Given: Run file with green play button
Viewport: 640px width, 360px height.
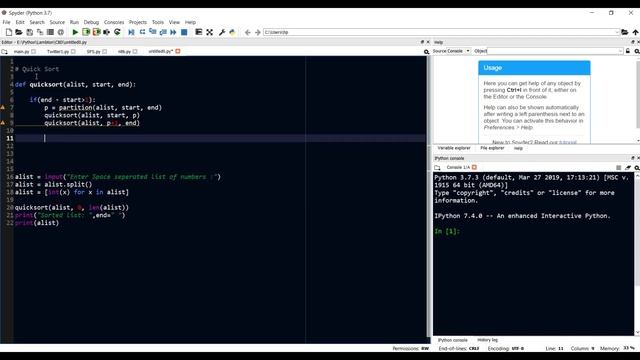Looking at the screenshot, I should [x=75, y=32].
